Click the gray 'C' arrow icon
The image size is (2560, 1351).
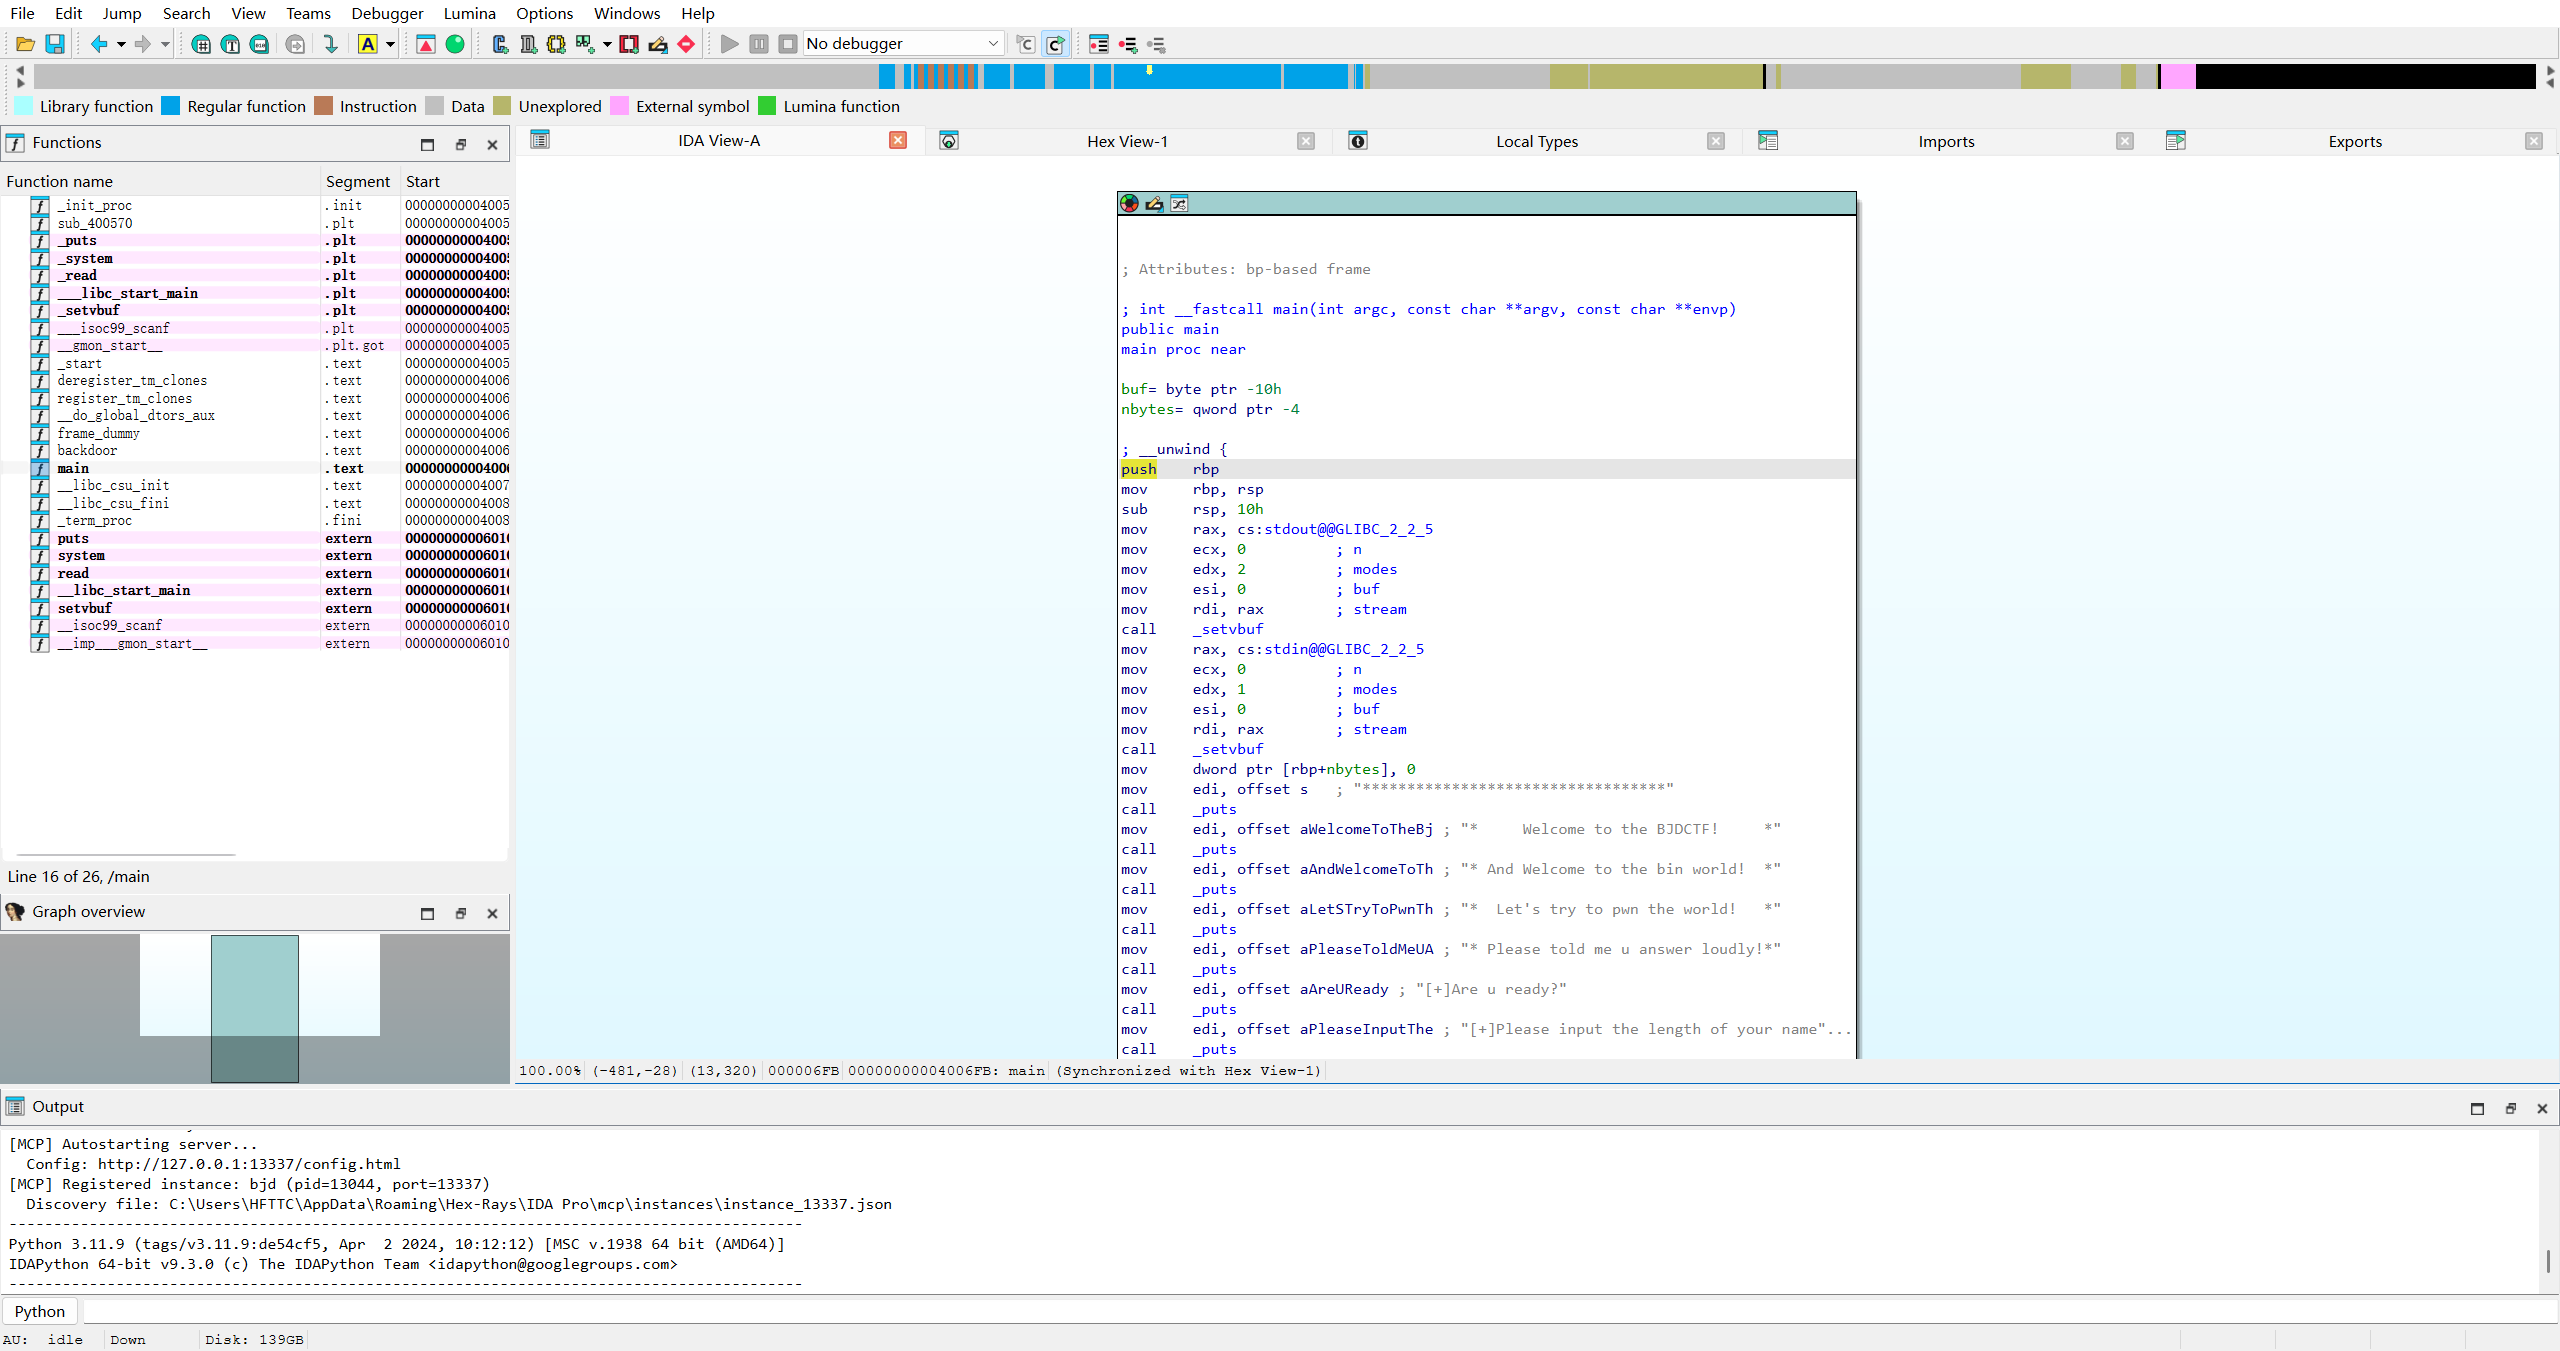1026,44
